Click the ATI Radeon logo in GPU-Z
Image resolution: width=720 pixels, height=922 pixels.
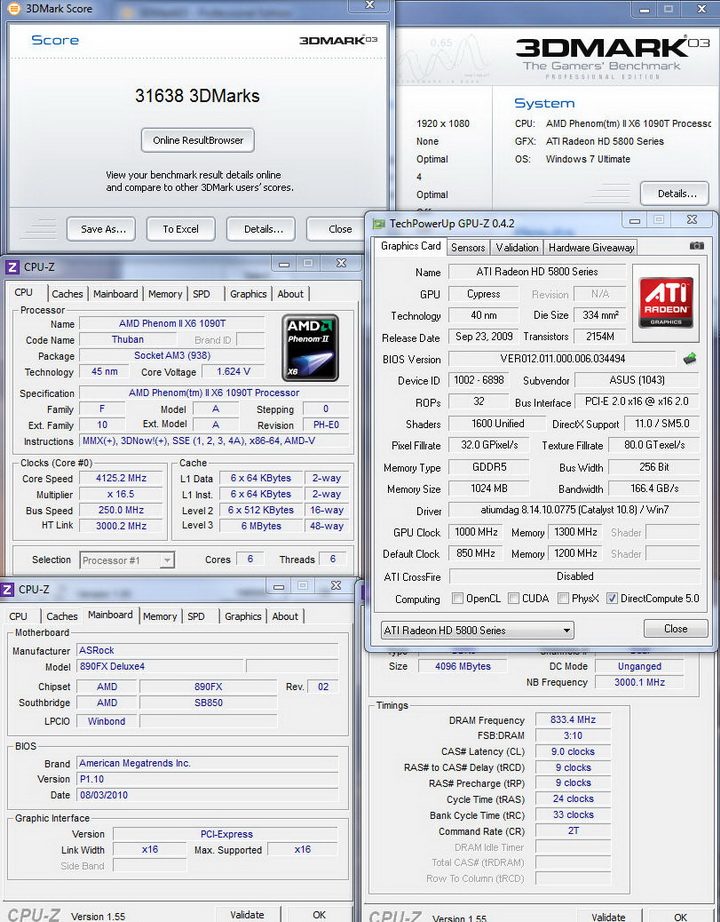(666, 303)
